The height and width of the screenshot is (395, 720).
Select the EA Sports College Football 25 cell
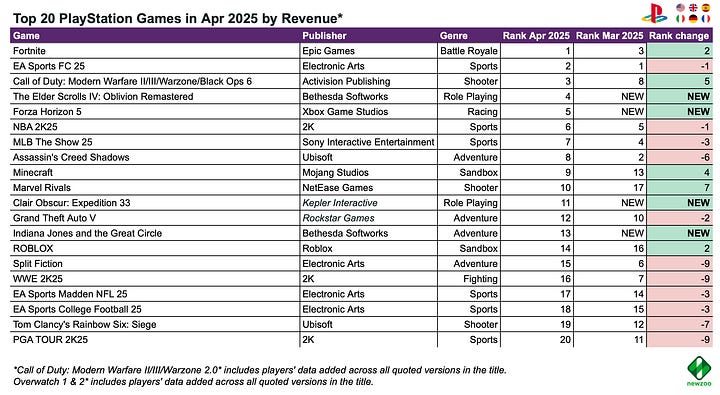(155, 309)
